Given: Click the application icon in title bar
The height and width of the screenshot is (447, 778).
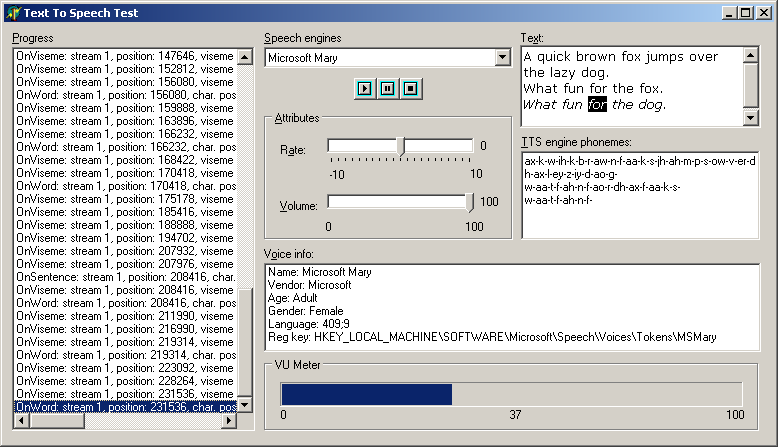Looking at the screenshot, I should click(13, 13).
